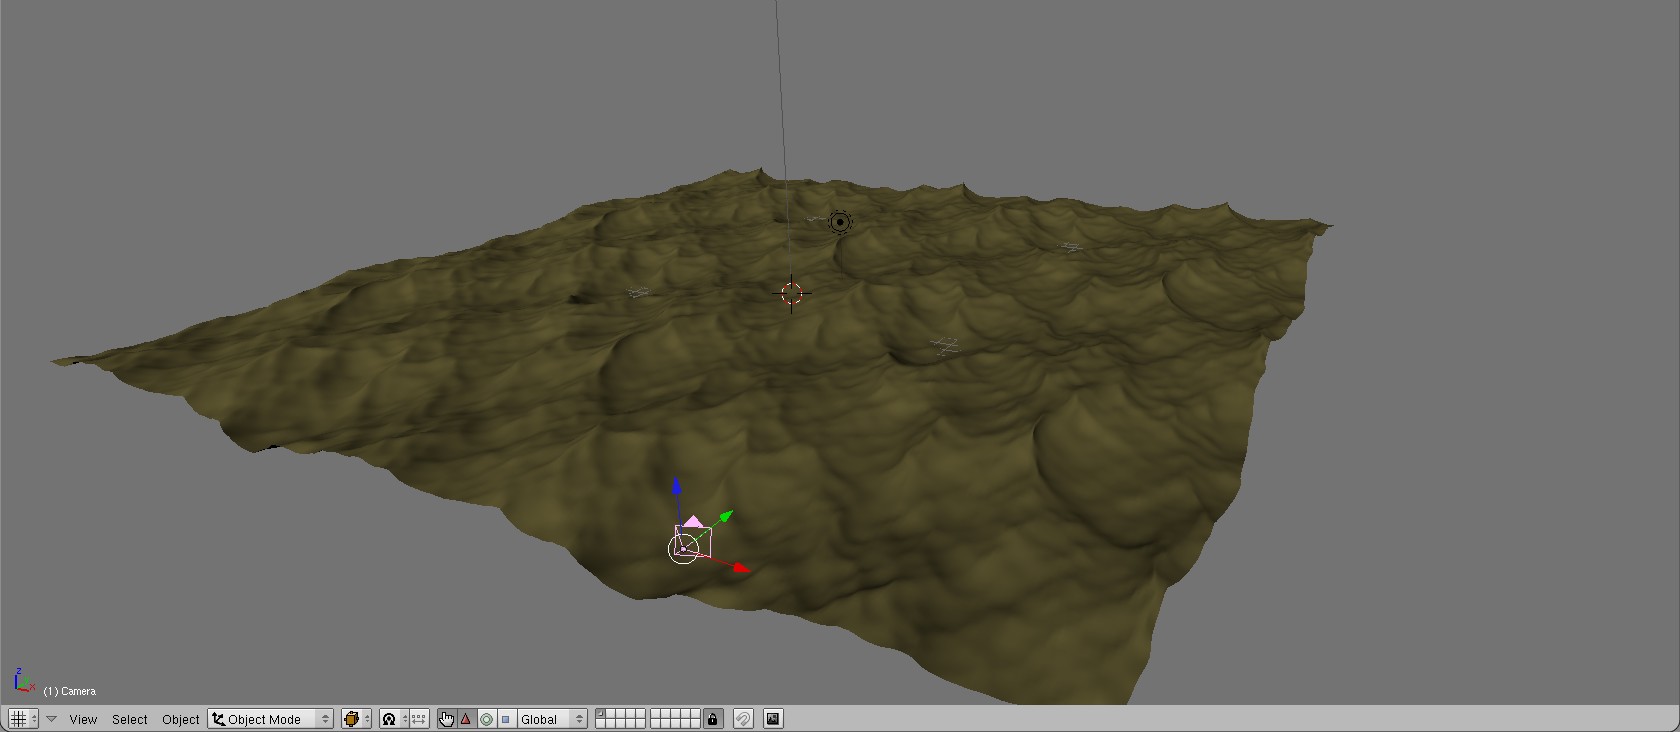Open the Select menu
Image resolution: width=1680 pixels, height=732 pixels.
click(x=129, y=719)
